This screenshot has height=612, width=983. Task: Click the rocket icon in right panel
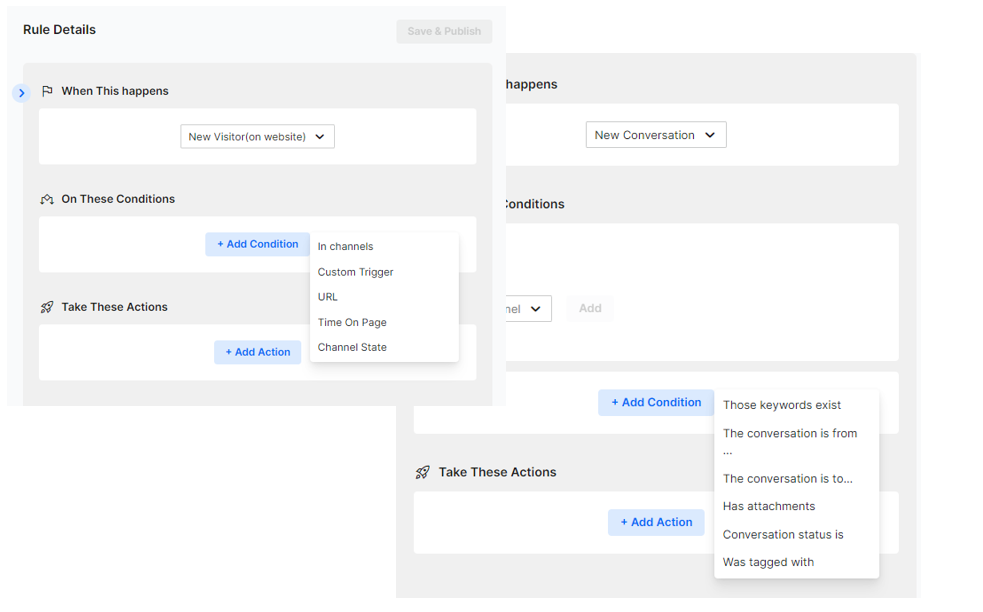pyautogui.click(x=423, y=472)
